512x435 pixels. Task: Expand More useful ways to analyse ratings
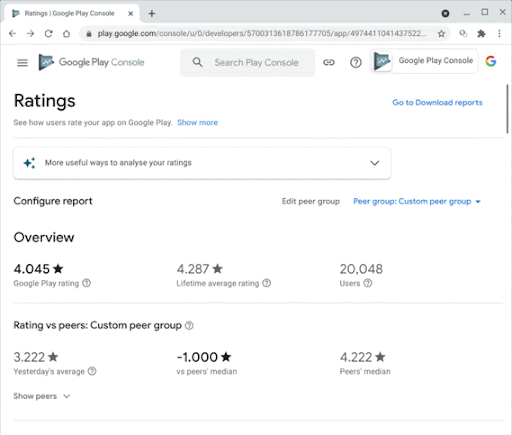pos(202,163)
